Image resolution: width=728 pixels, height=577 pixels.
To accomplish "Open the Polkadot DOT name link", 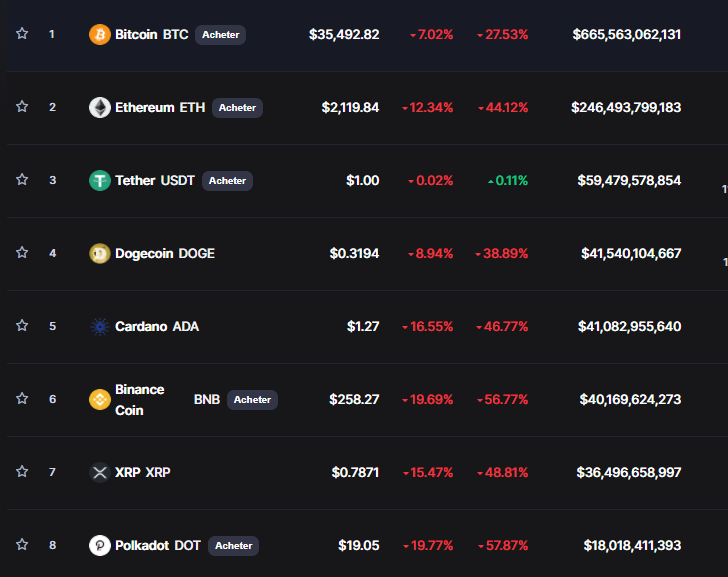I will [158, 545].
